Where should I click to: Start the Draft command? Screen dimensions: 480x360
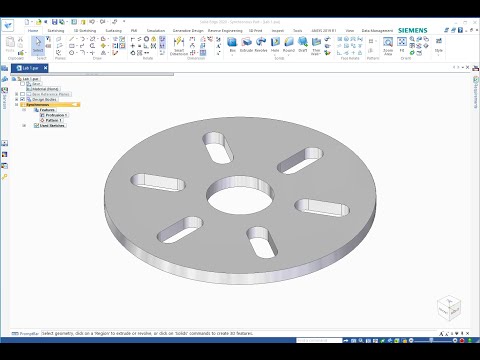(x=302, y=44)
